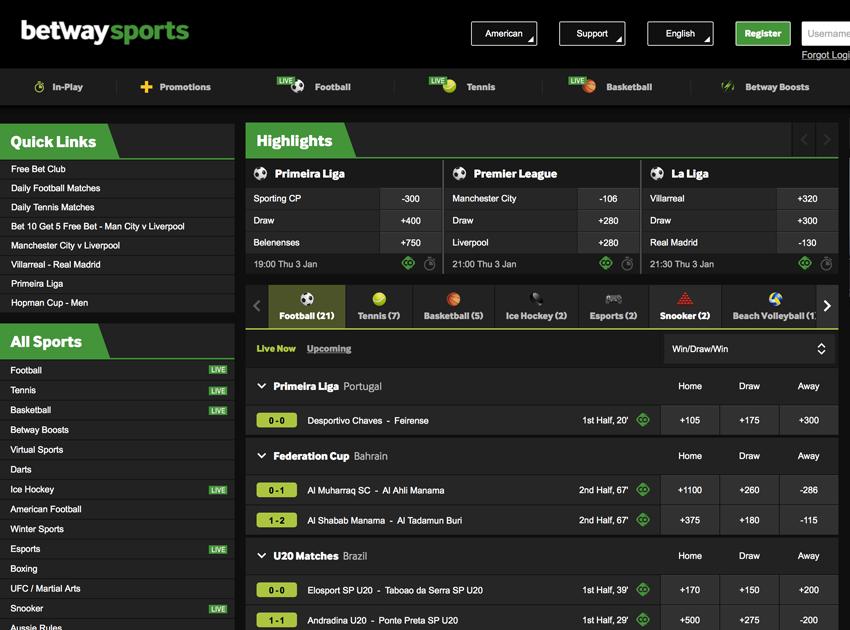Click eye icon for Elosport SP U20 match
Image resolution: width=850 pixels, height=630 pixels.
point(643,589)
